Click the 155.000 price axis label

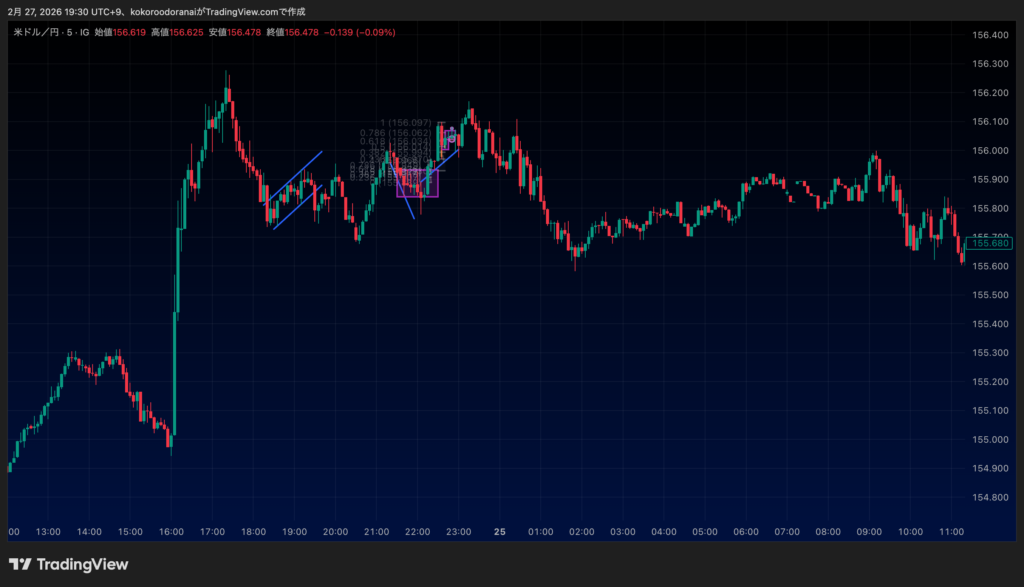click(990, 439)
